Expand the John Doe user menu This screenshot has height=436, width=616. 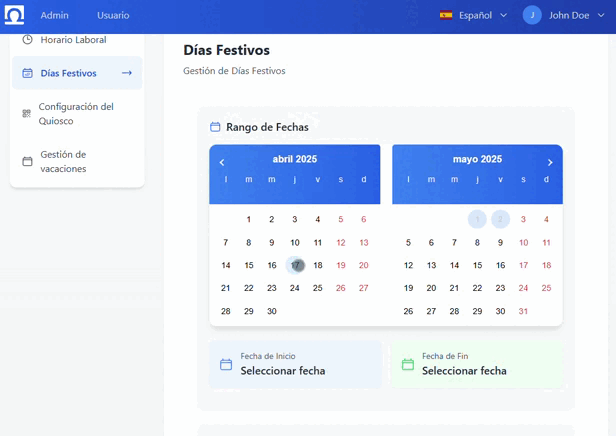tap(577, 16)
